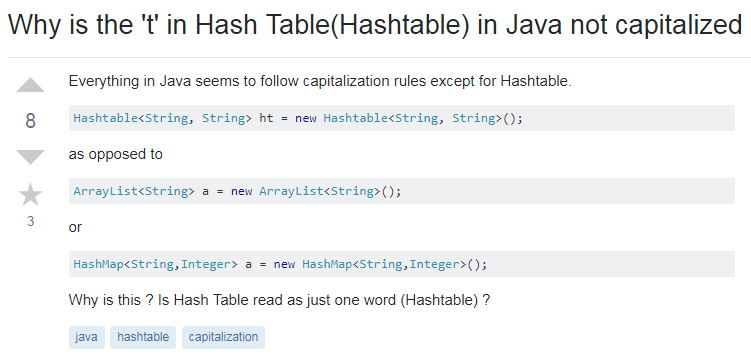Click the favorite count number 3

[x=30, y=221]
